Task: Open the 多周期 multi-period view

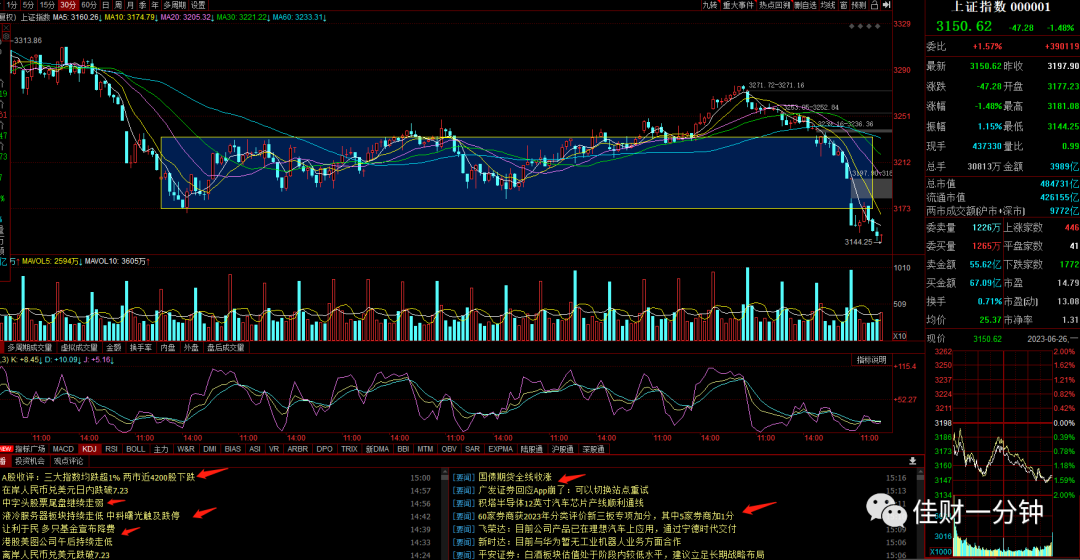Action: pos(174,5)
